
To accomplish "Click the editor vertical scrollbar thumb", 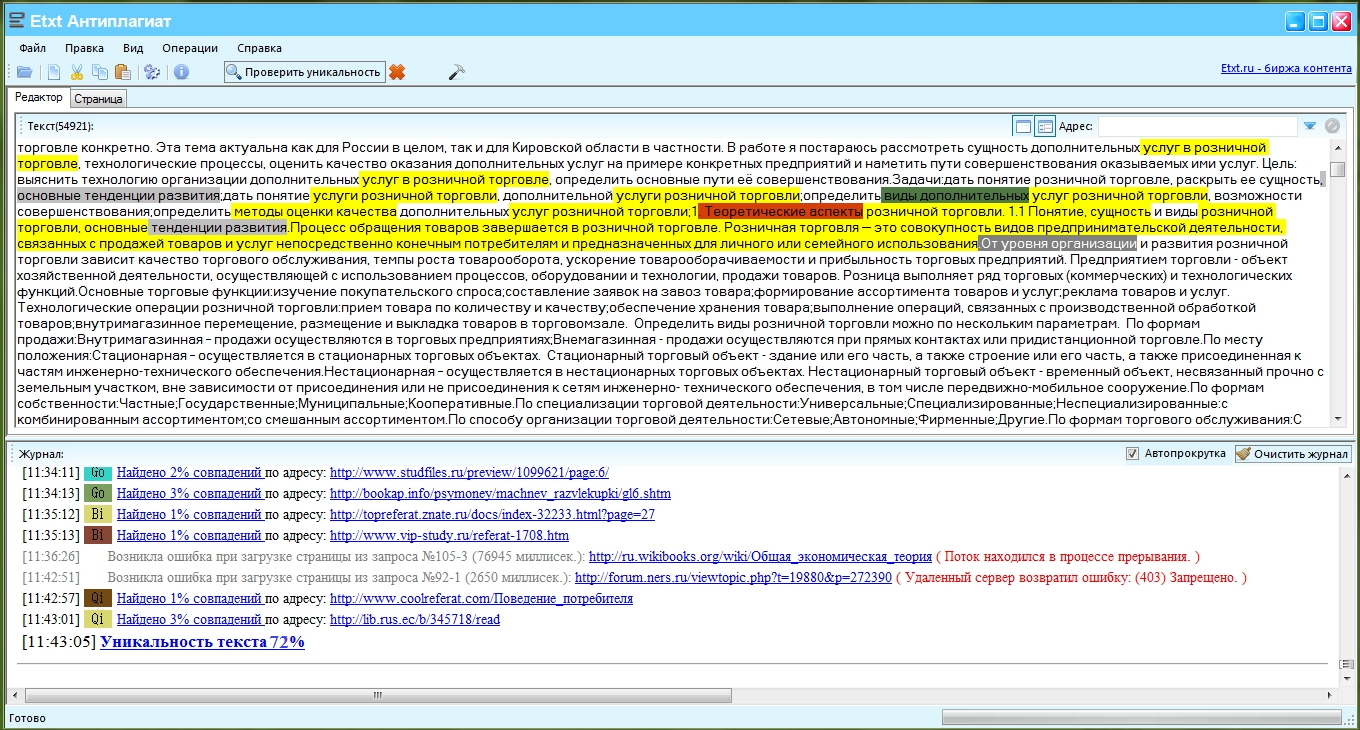I will click(x=1337, y=169).
